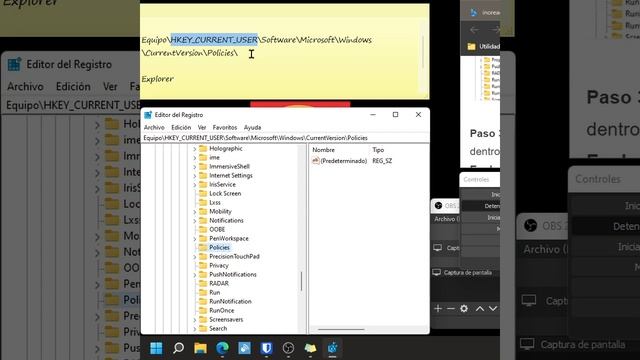Viewport: 640px width, 360px height.
Task: Open File Explorer from the taskbar
Action: 200,348
